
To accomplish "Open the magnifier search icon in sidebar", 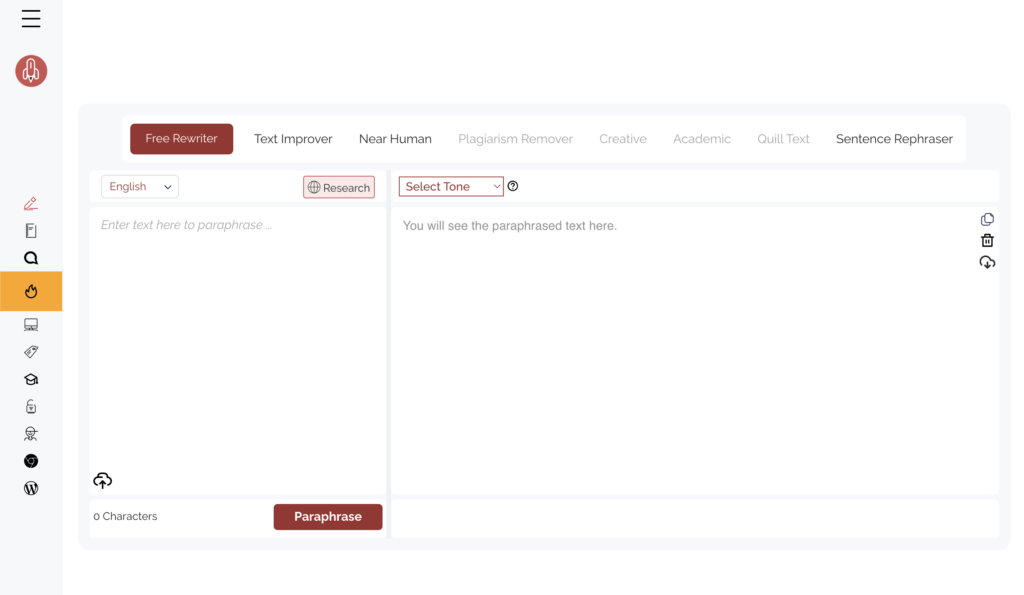I will [x=31, y=258].
